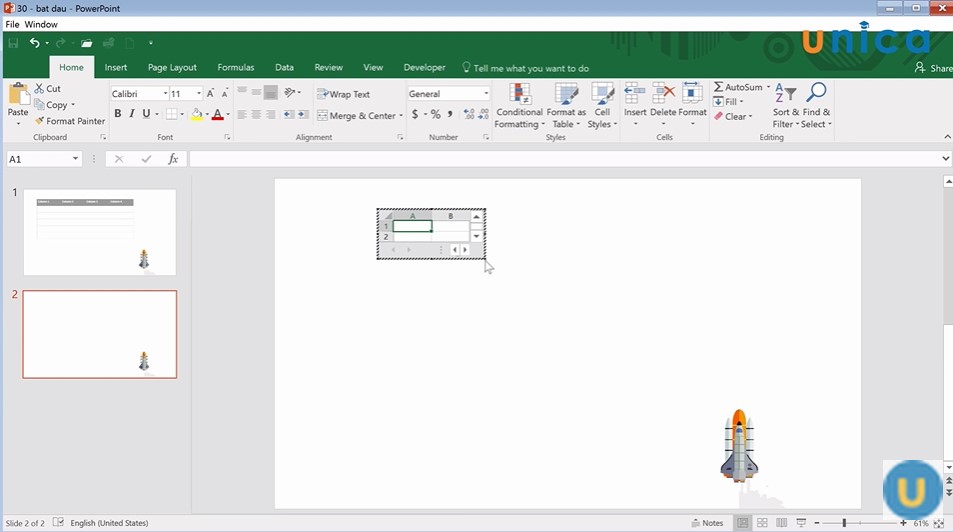953x532 pixels.
Task: Apply Percent Style format
Action: pos(435,114)
